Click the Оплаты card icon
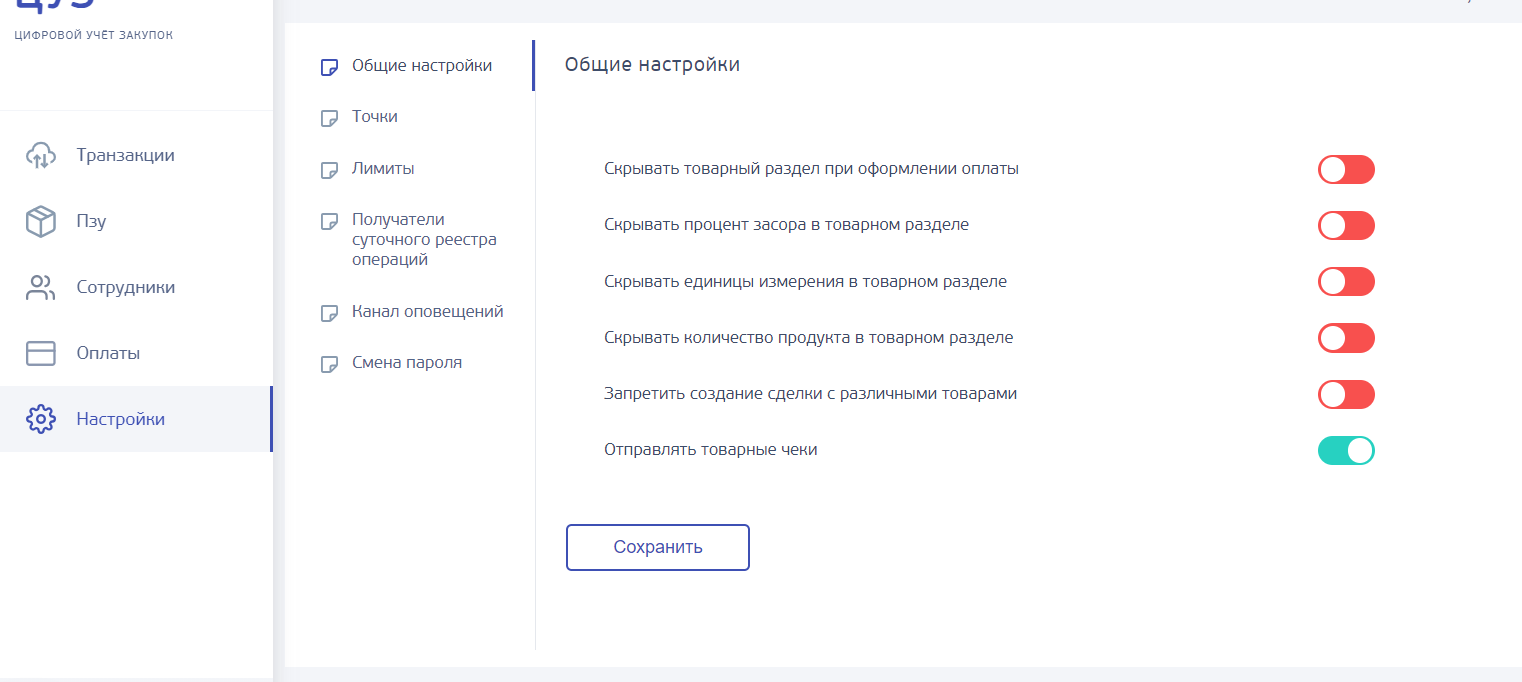Viewport: 1522px width, 682px height. pos(40,354)
